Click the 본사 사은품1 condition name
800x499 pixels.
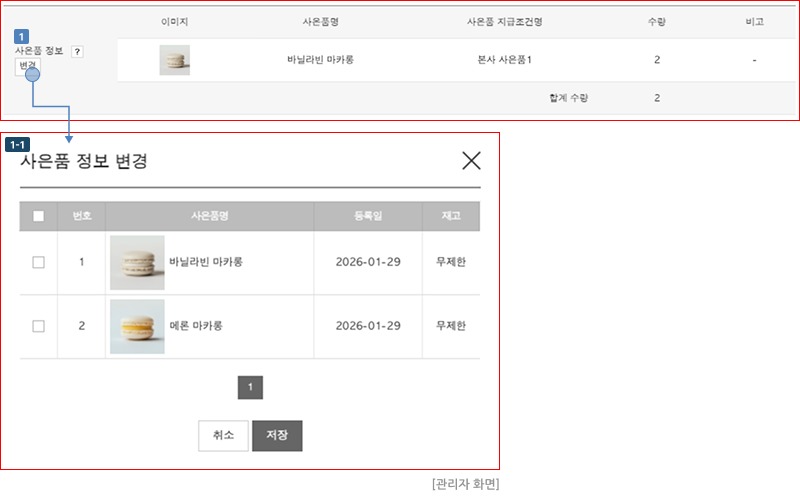coord(505,60)
